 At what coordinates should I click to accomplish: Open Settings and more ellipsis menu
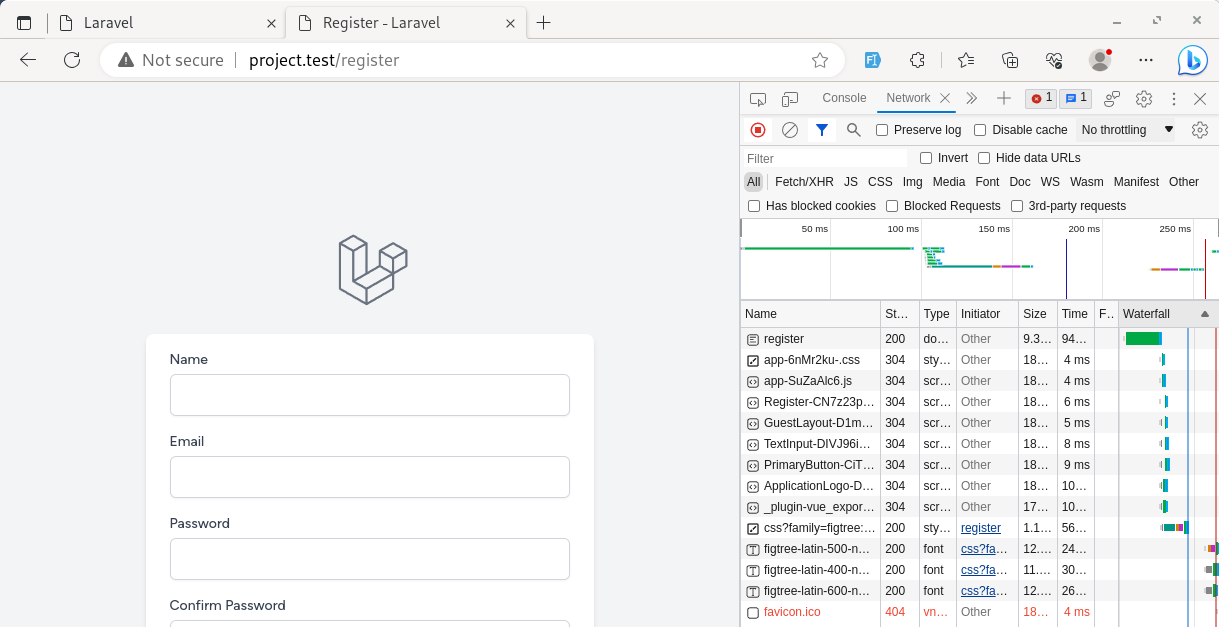(x=1146, y=60)
